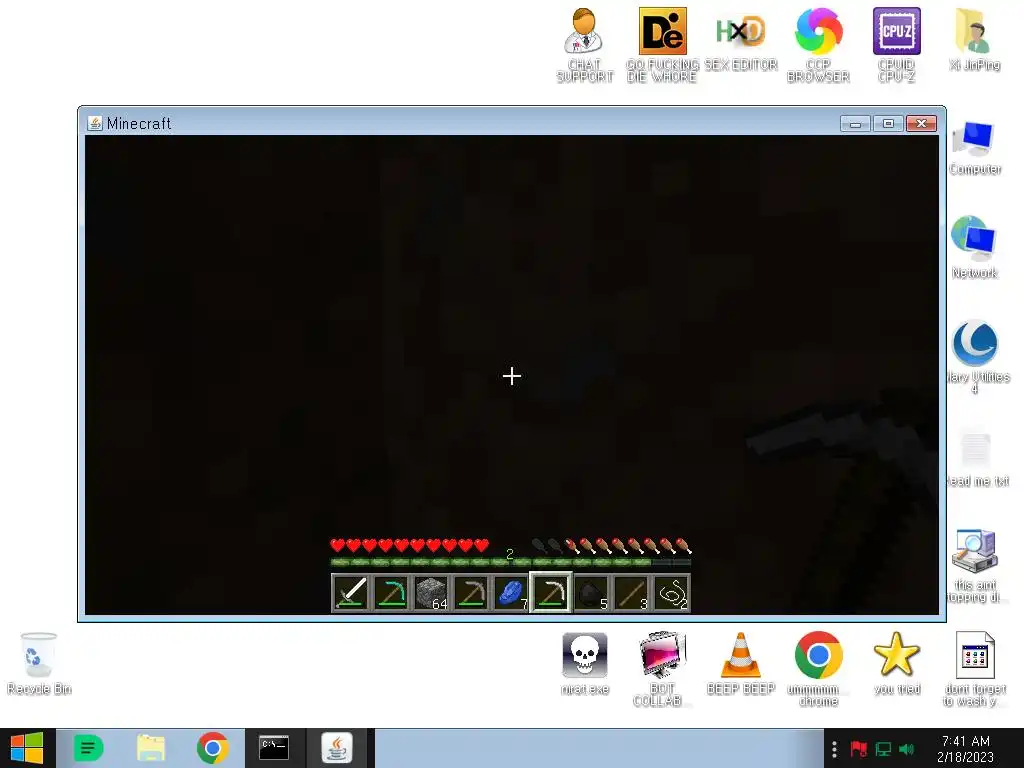
Task: Click the green experience bar
Action: pos(511,562)
